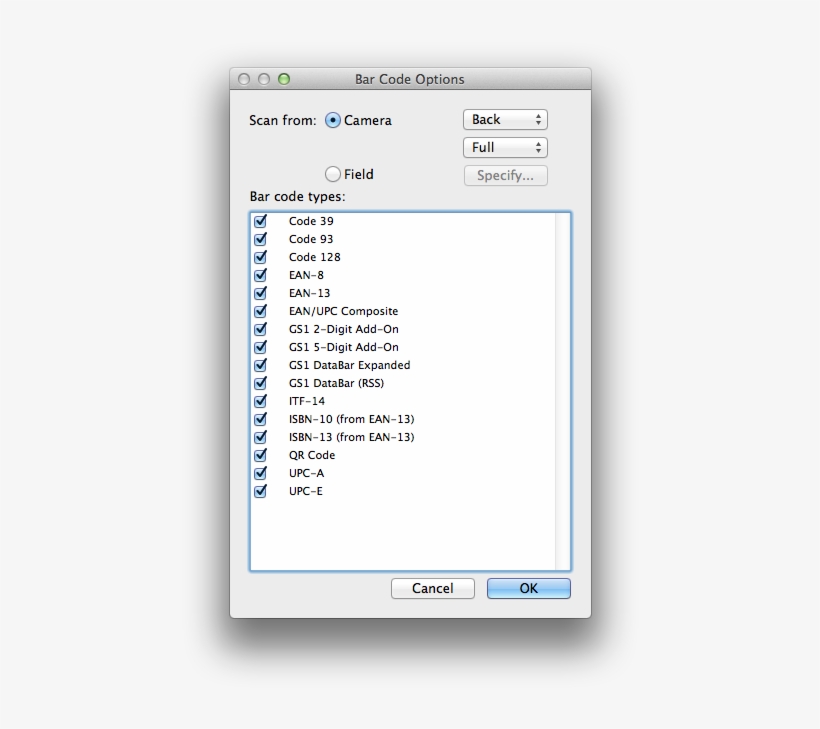Click the Specify... button
The height and width of the screenshot is (729, 820).
pyautogui.click(x=505, y=176)
